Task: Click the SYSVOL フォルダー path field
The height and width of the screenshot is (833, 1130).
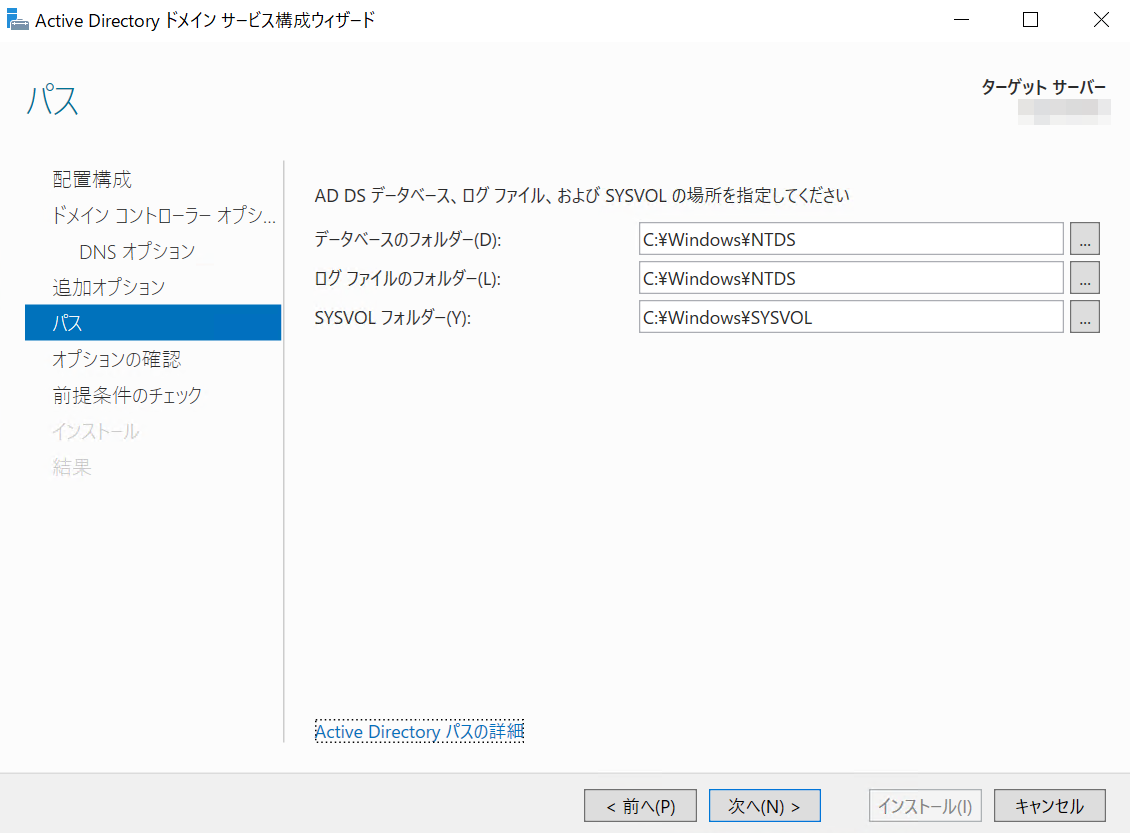Action: tap(850, 317)
